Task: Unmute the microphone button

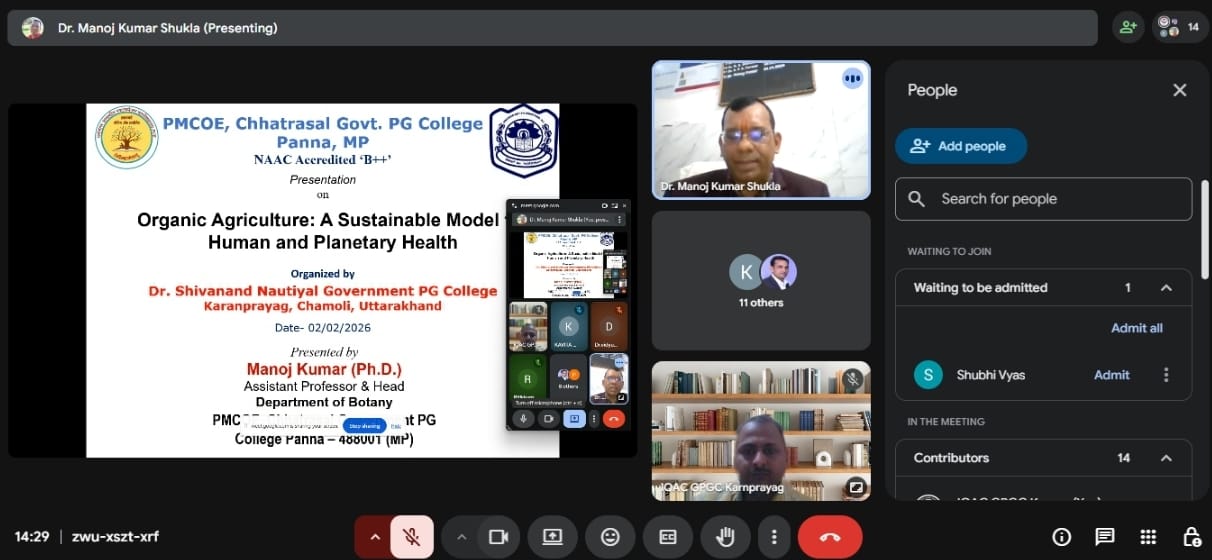Action: (411, 537)
